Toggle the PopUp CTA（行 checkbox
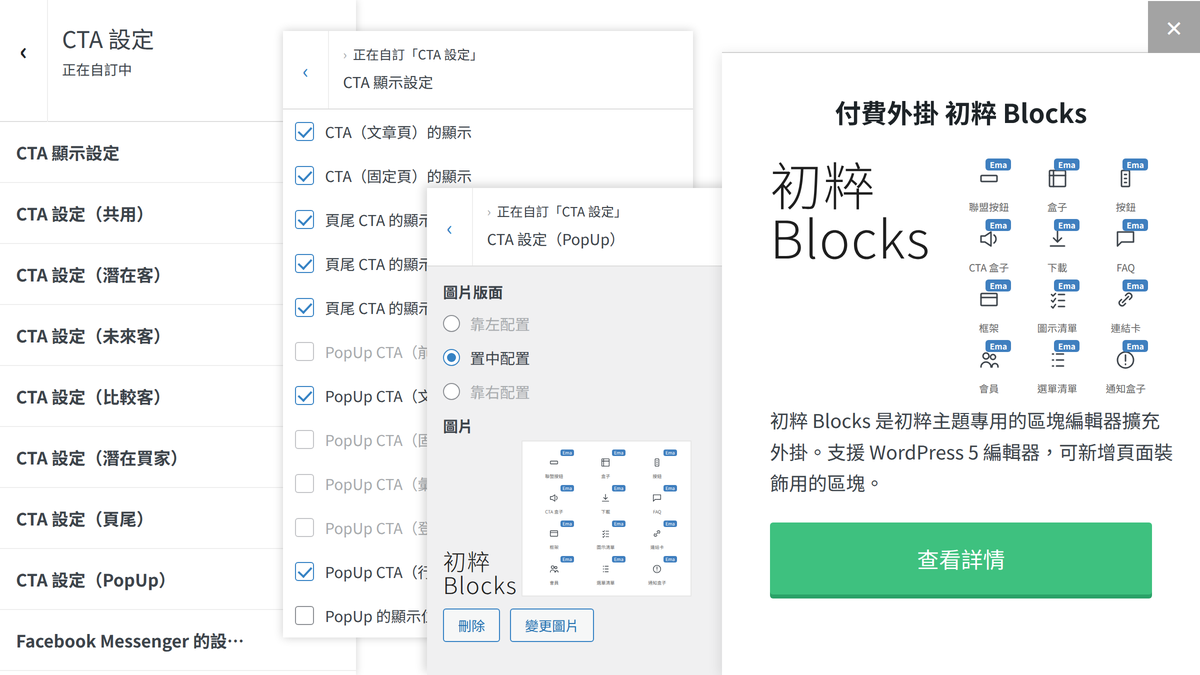 click(305, 572)
